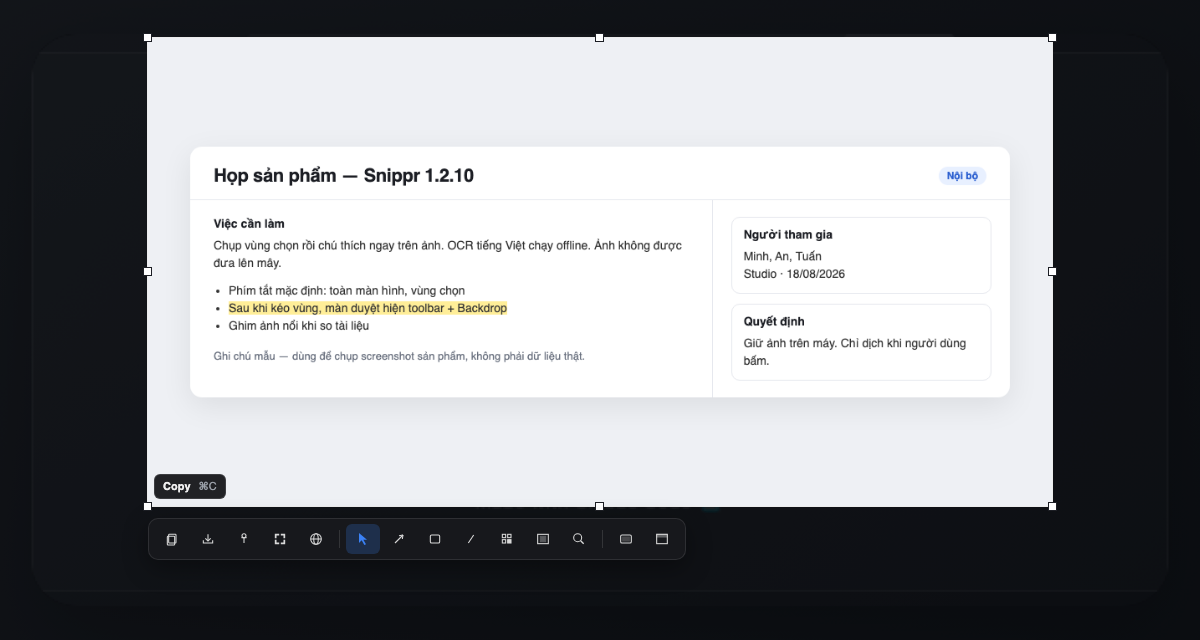This screenshot has height=640, width=1200.
Task: Click the "Studio · 18/08/2026" line
Action: pyautogui.click(x=794, y=274)
